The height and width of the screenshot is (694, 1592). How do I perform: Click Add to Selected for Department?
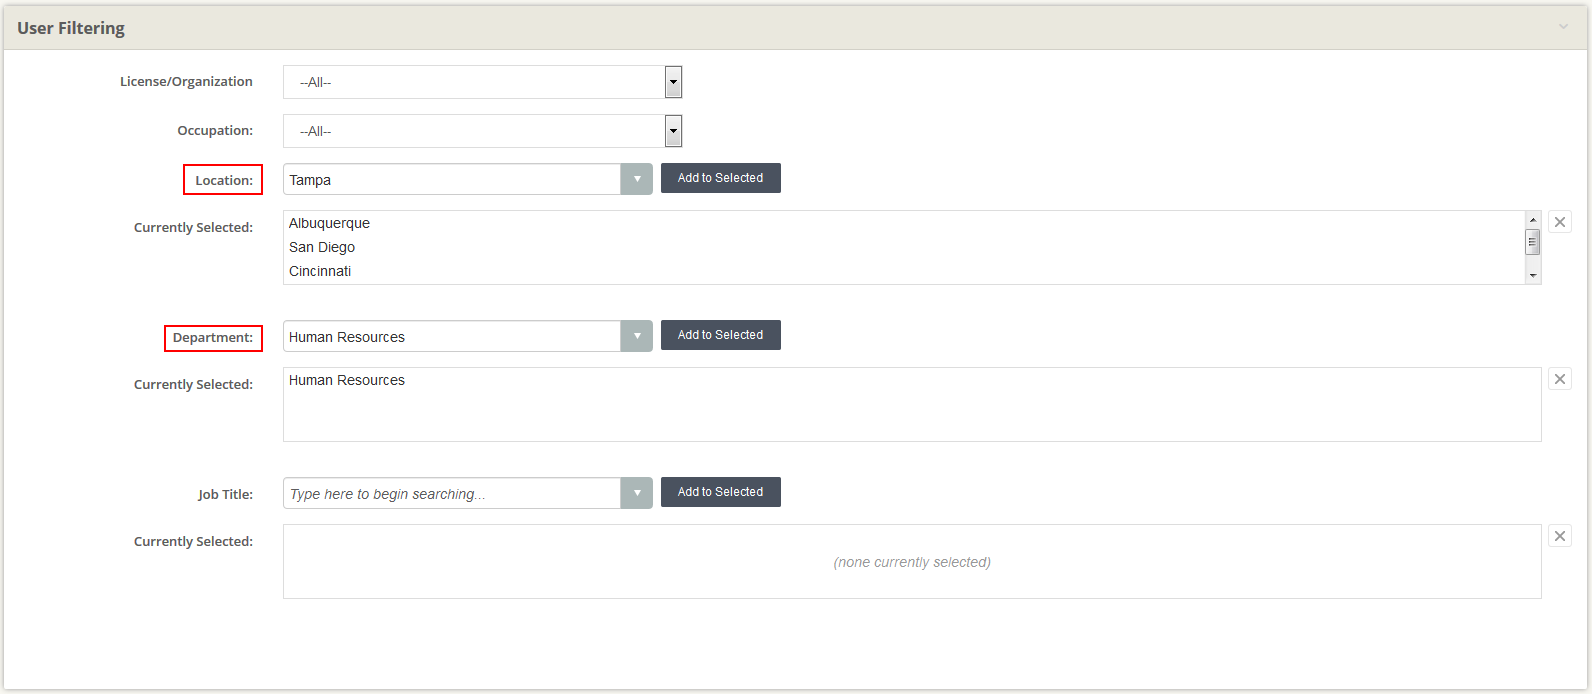point(720,334)
